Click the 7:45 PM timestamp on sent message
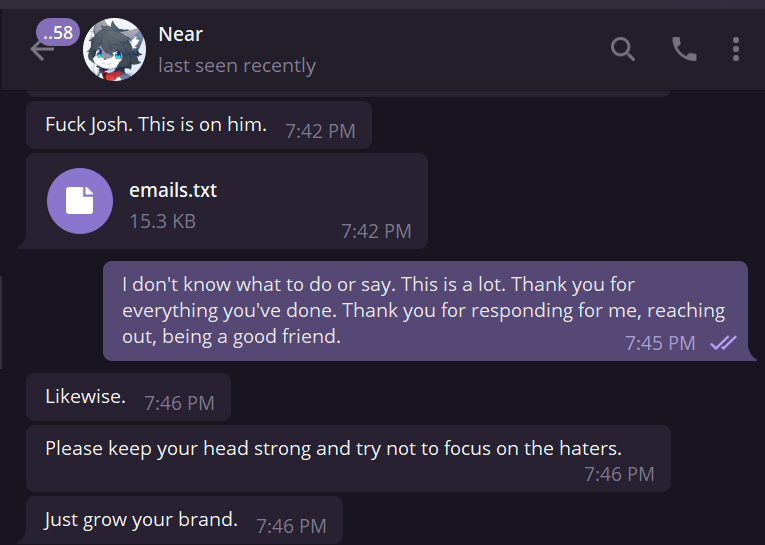The width and height of the screenshot is (765, 545). tap(660, 343)
